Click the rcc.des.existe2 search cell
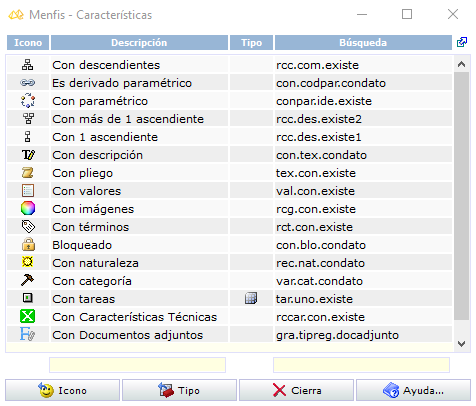 point(363,119)
